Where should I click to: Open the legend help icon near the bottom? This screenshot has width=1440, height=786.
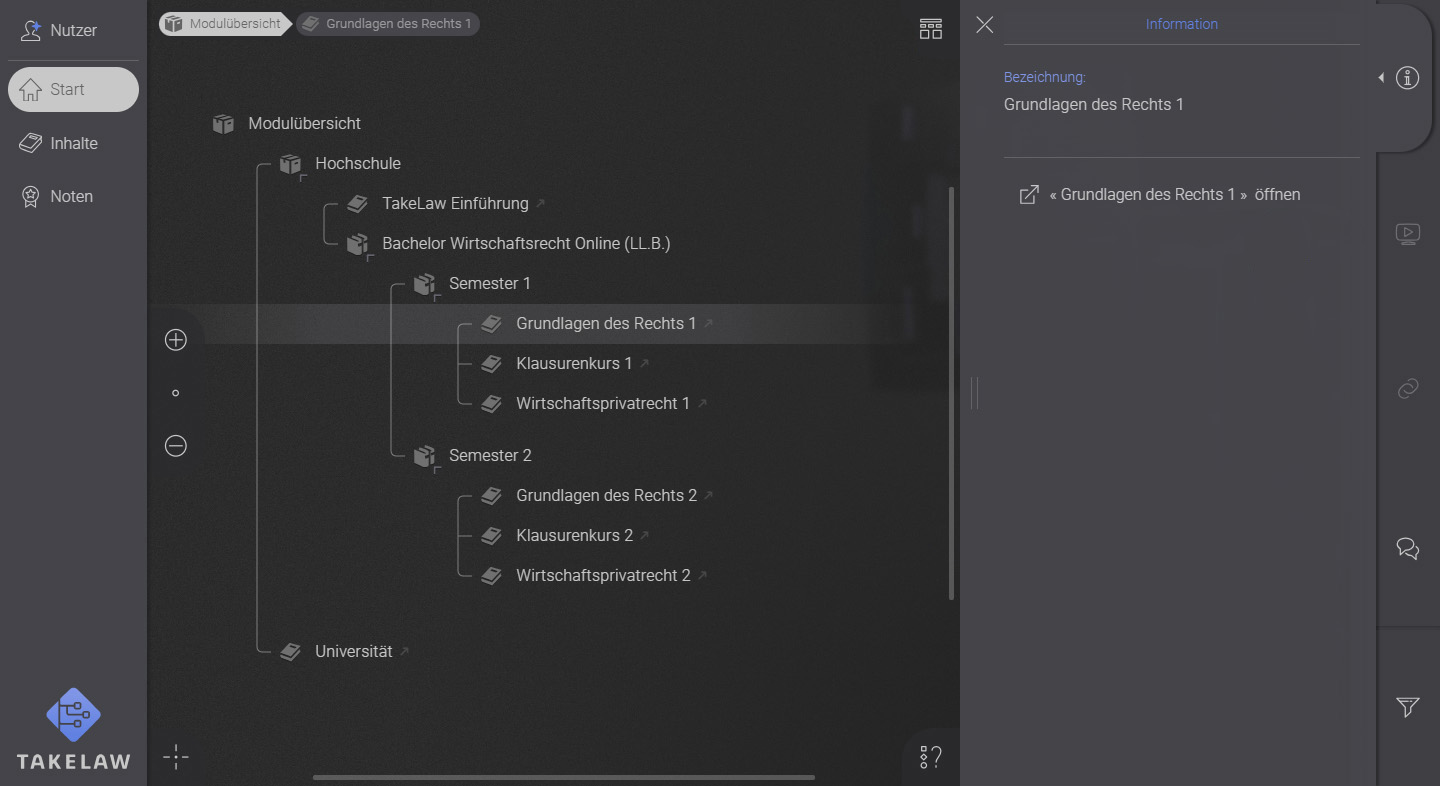click(x=928, y=757)
